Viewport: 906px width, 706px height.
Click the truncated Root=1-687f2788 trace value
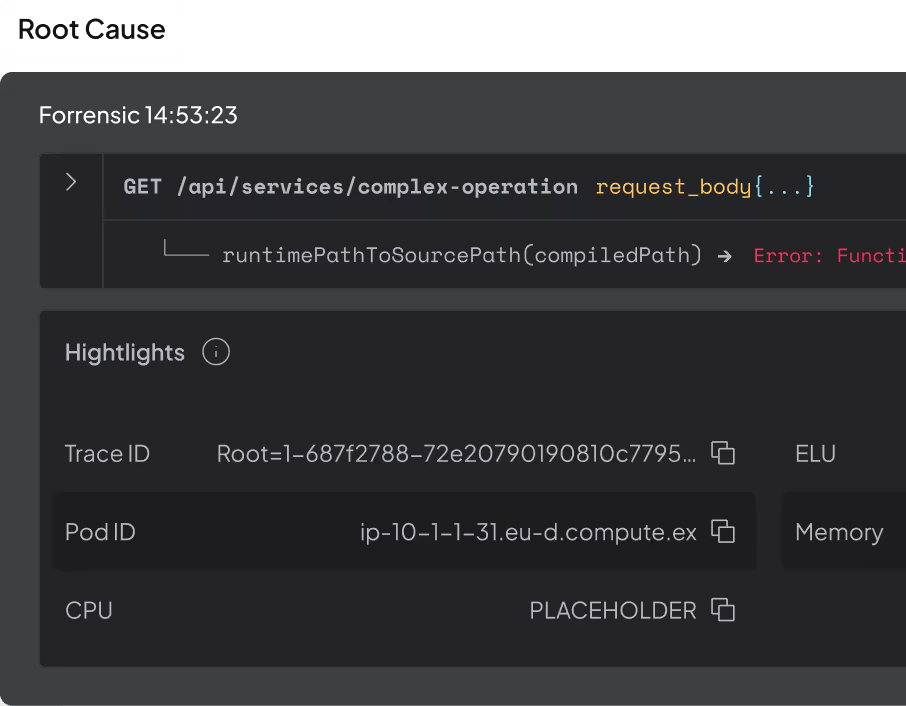[457, 453]
